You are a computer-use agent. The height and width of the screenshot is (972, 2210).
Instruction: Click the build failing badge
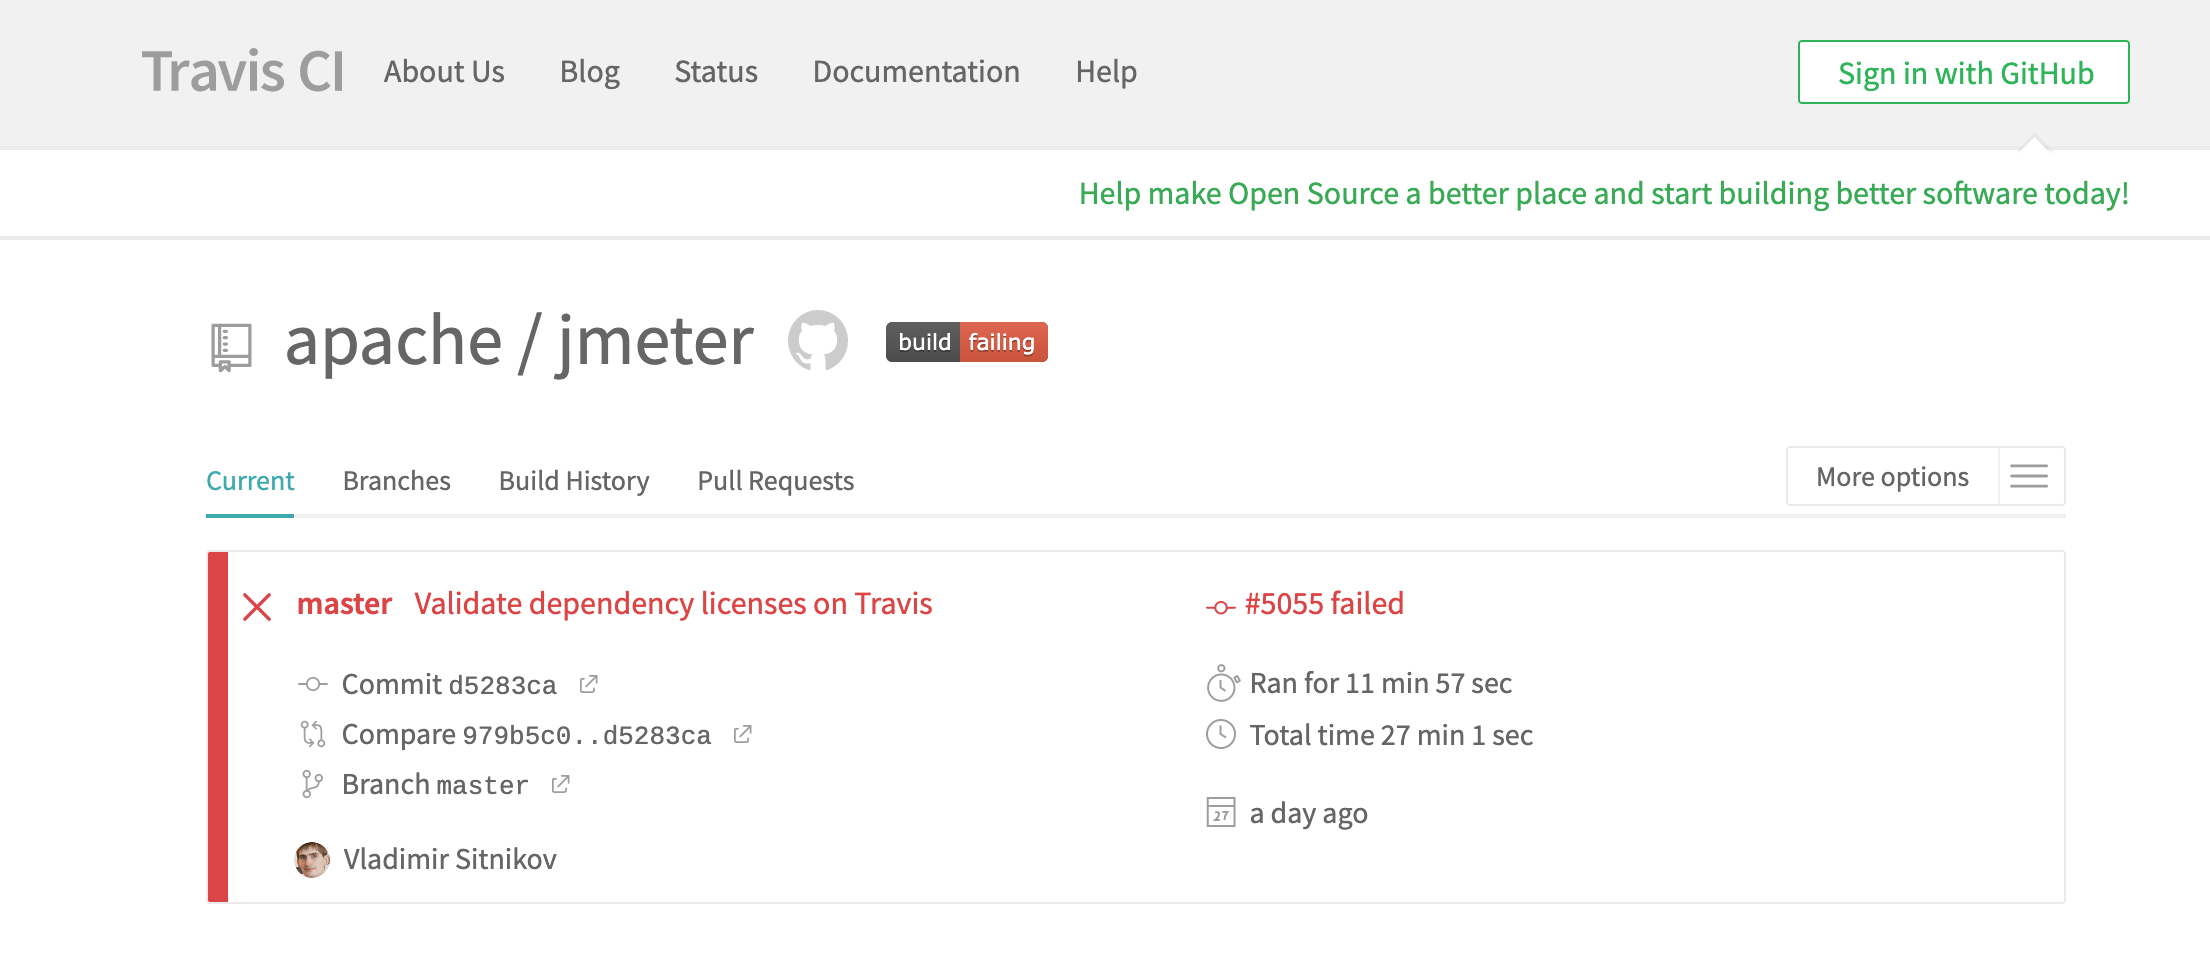[967, 342]
